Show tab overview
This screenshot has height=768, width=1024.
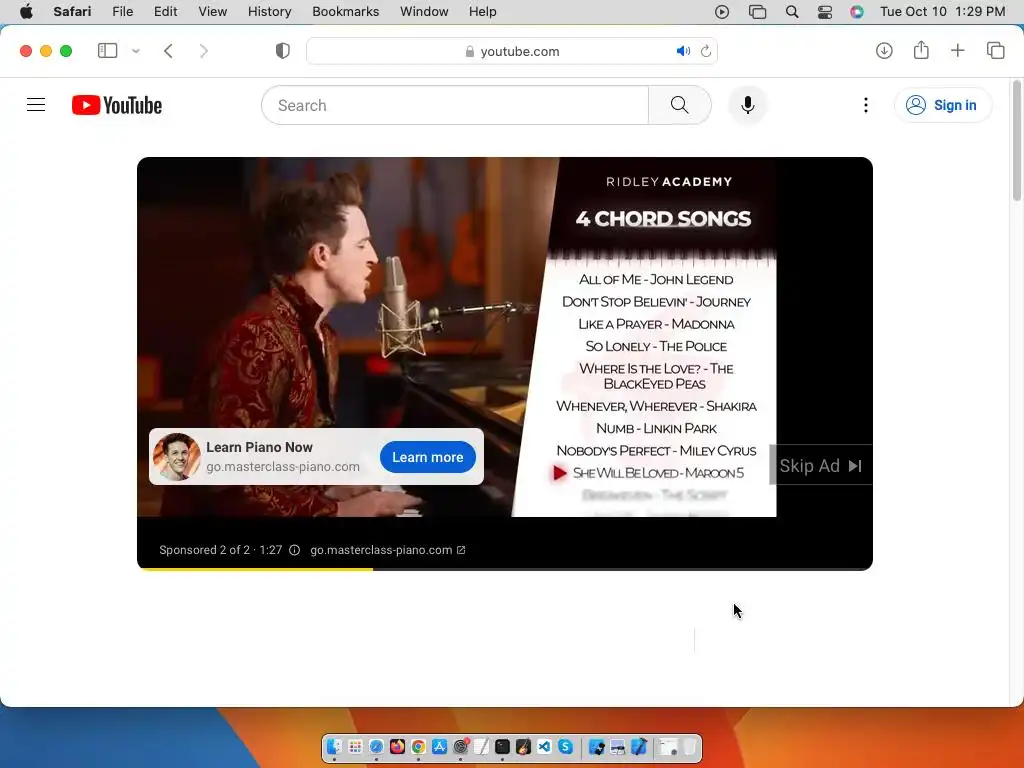coord(995,50)
